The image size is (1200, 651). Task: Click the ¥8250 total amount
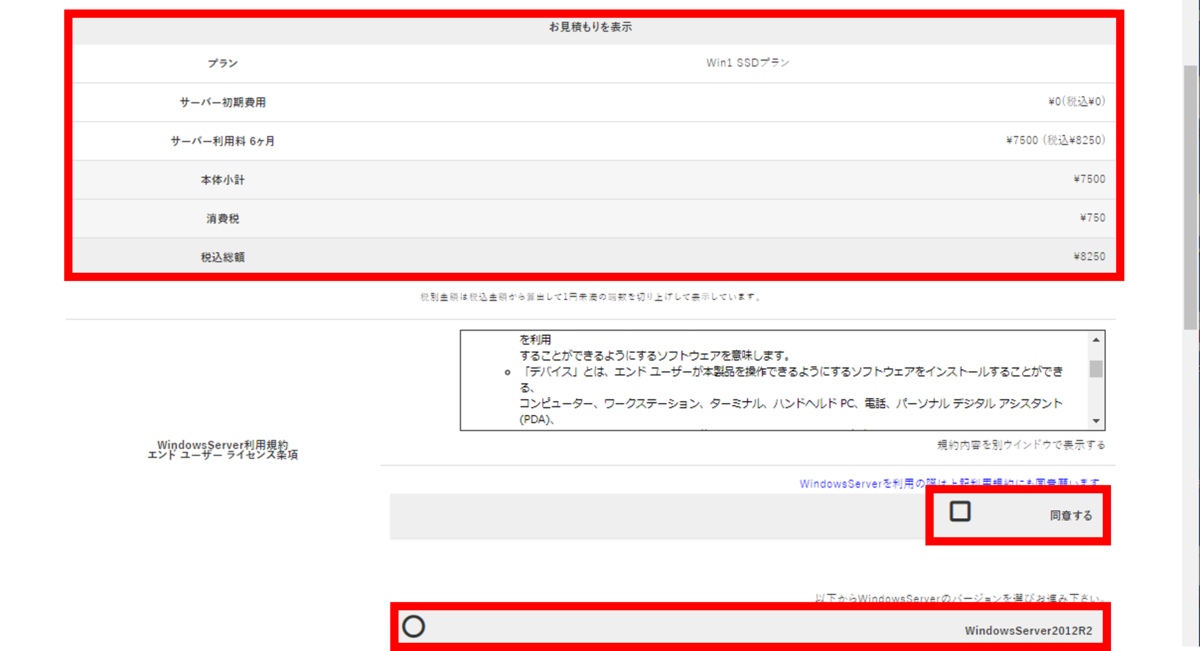(1089, 257)
